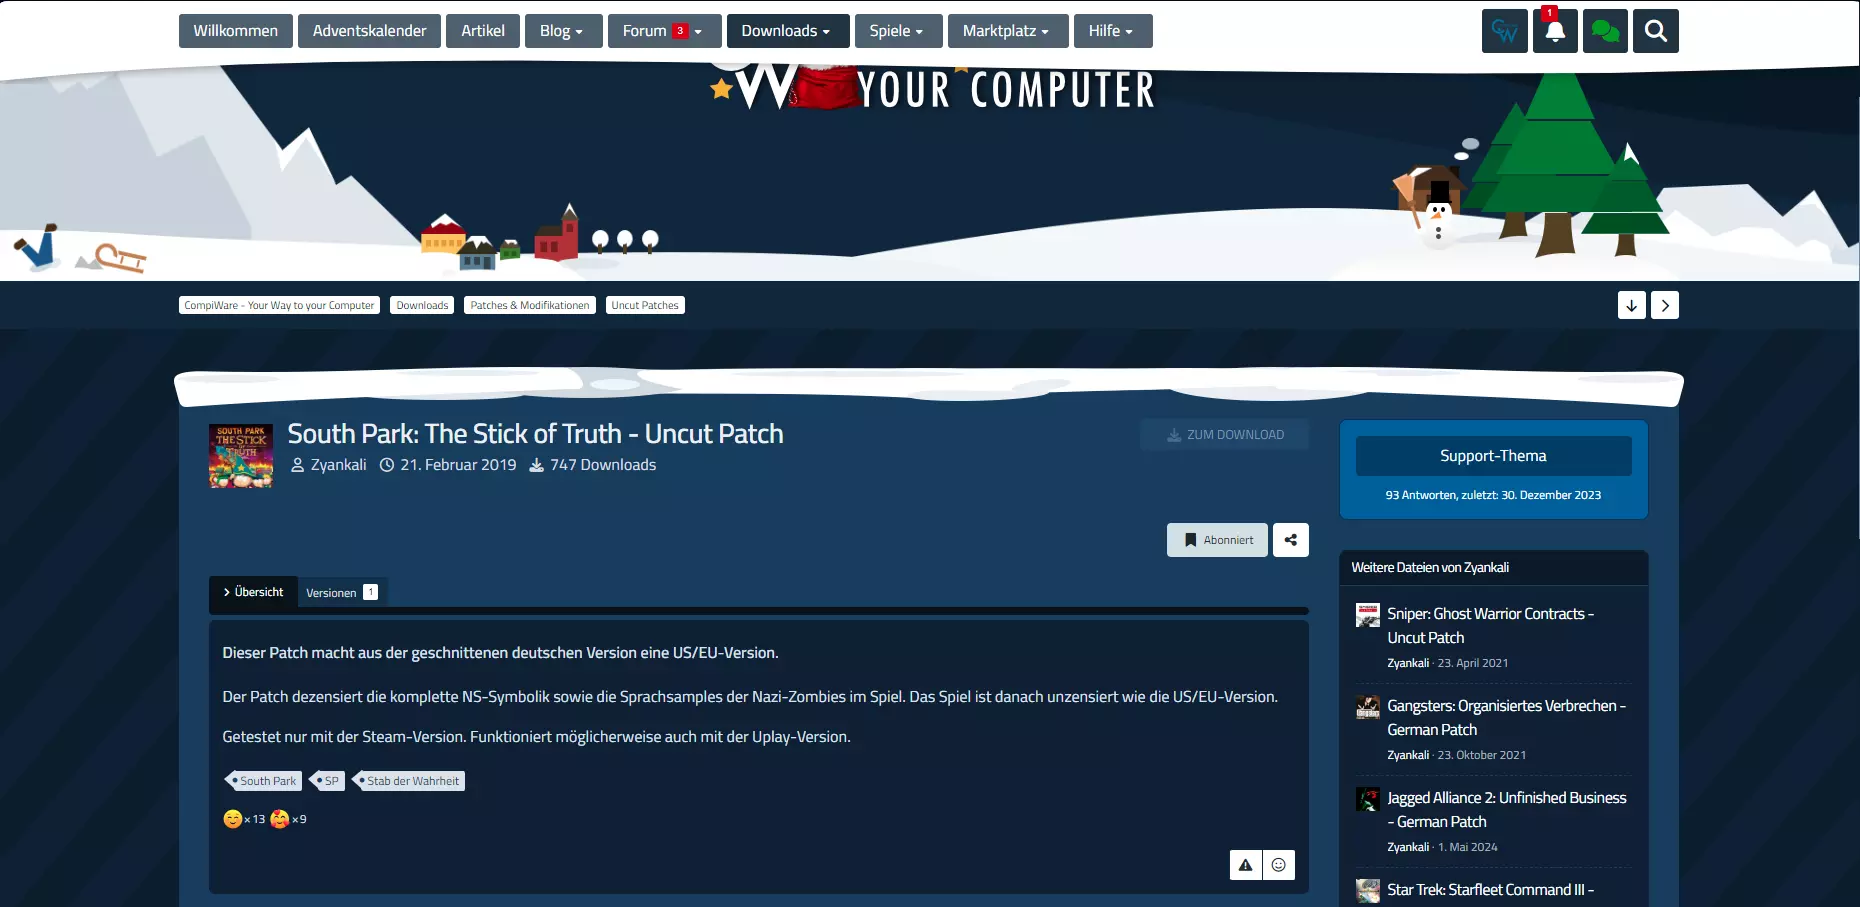Screen dimensions: 1860x907
Task: Click the report content warning icon
Action: click(x=1246, y=865)
